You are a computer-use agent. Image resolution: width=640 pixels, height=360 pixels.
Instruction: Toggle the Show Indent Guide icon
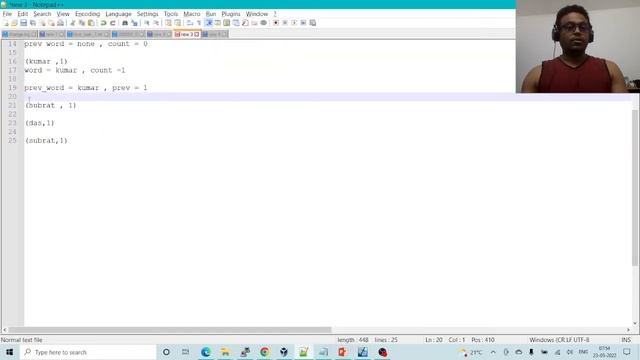208,23
